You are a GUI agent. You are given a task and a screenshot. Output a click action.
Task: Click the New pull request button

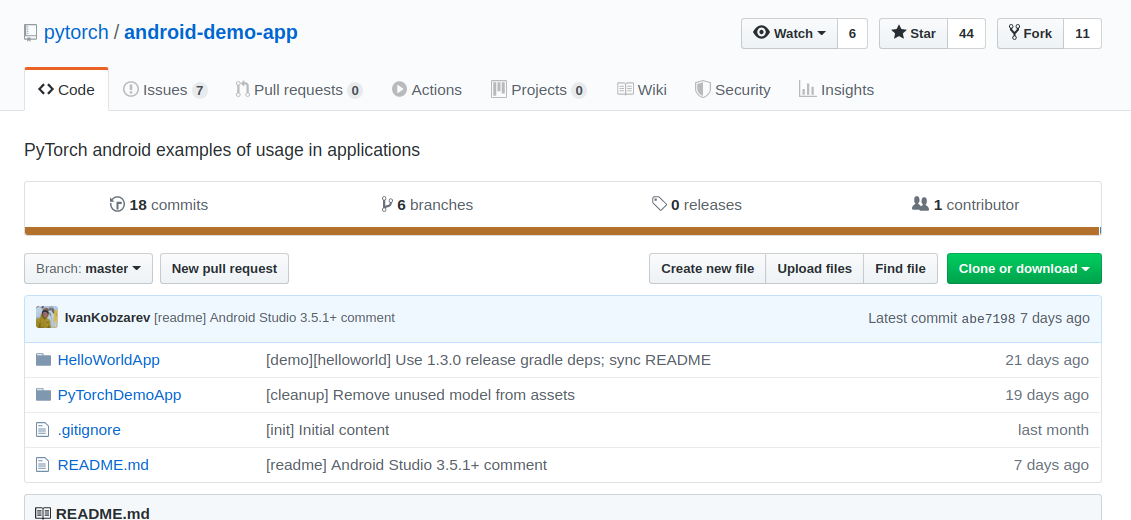224,269
